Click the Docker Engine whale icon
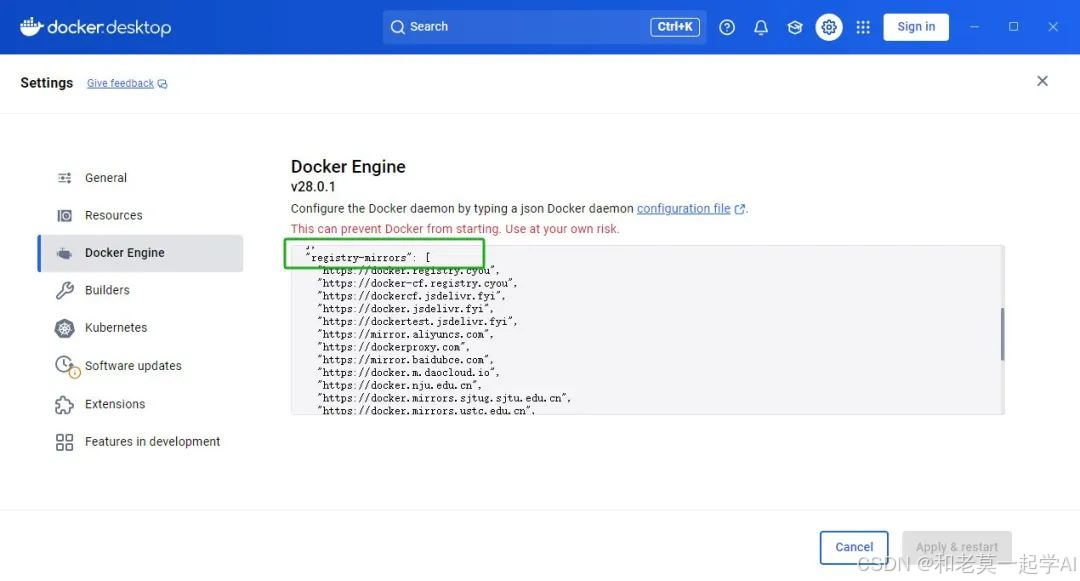Screen dimensions: 1080x581 [x=64, y=253]
